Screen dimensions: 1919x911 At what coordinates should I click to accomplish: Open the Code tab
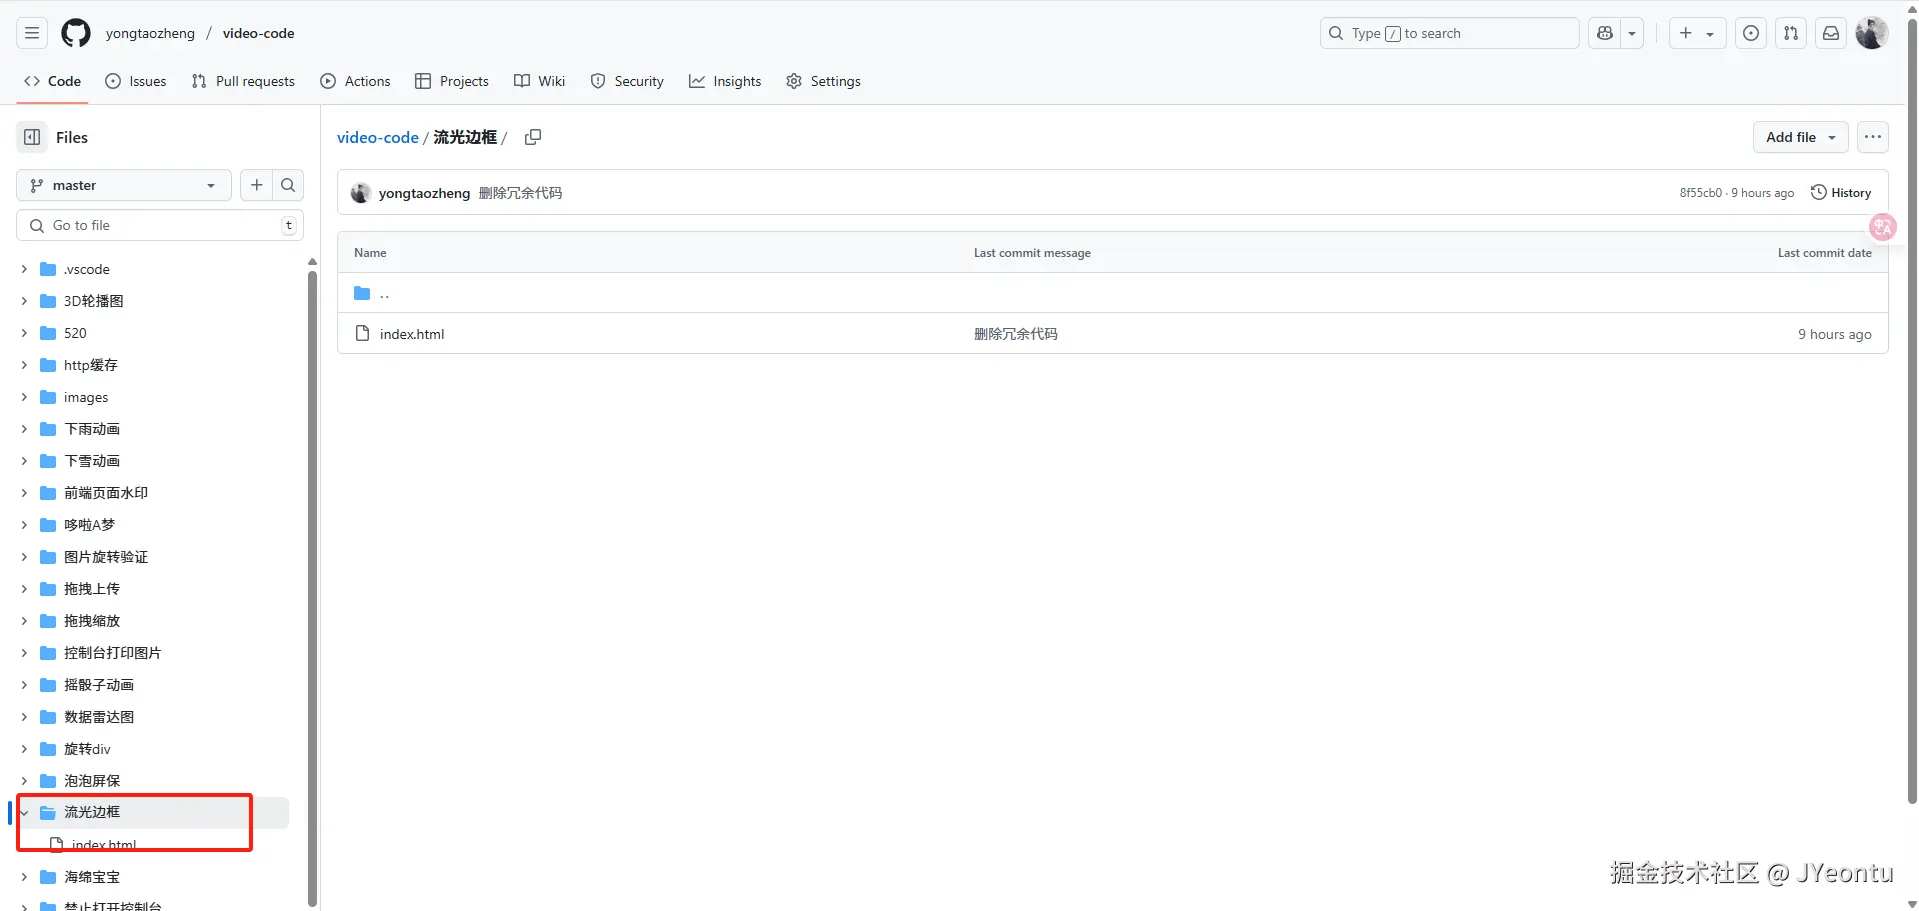tap(53, 81)
